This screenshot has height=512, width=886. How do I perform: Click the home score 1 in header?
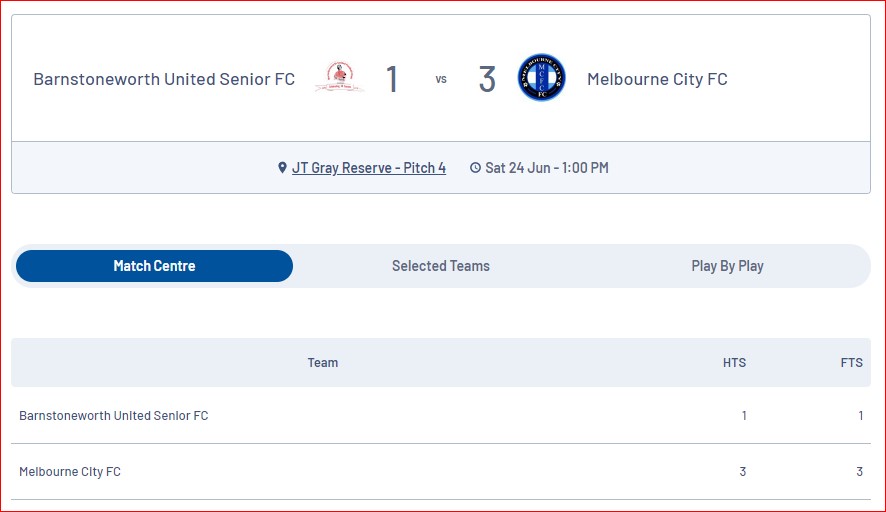click(392, 79)
